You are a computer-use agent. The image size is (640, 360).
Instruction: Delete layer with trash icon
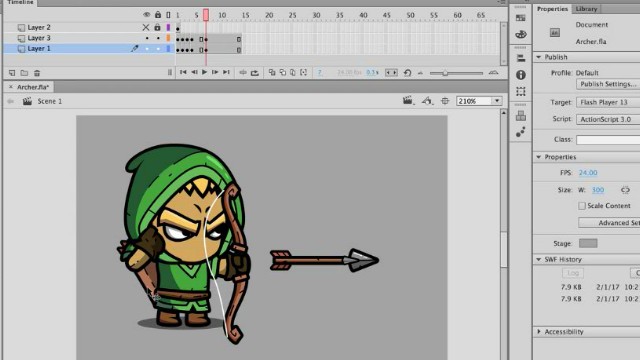click(37, 73)
